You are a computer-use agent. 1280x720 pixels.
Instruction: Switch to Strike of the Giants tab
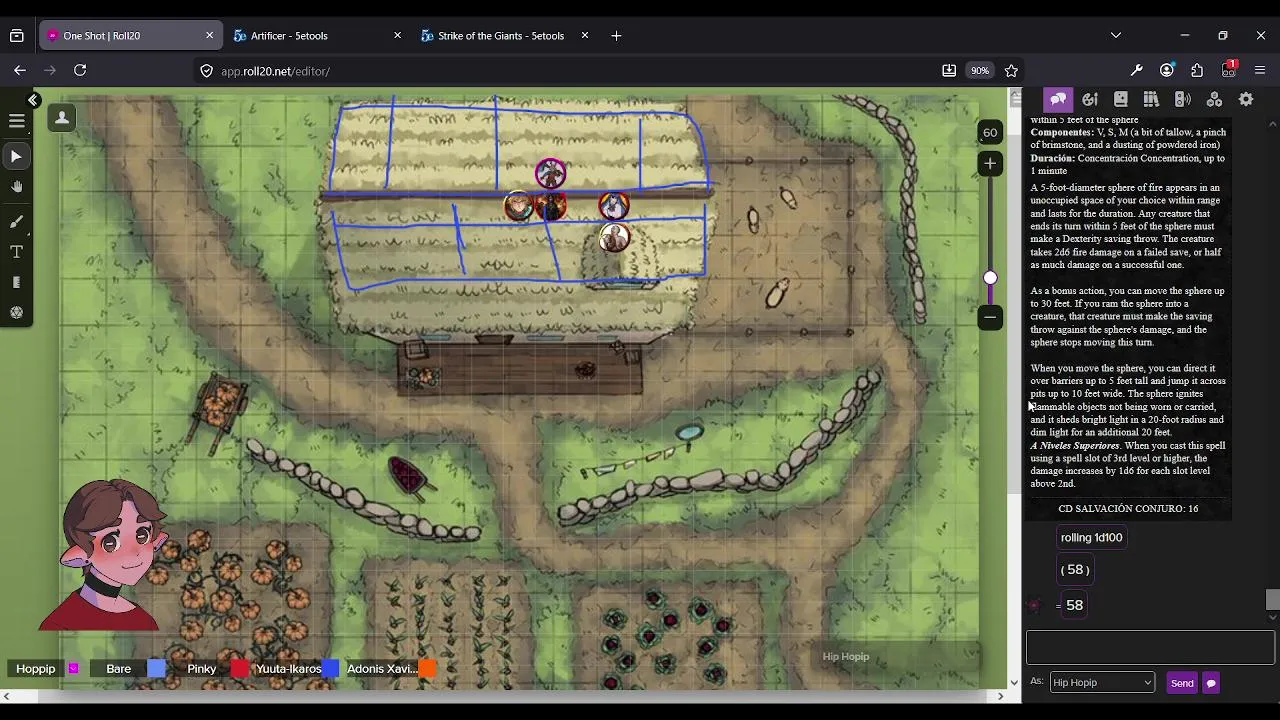(501, 36)
